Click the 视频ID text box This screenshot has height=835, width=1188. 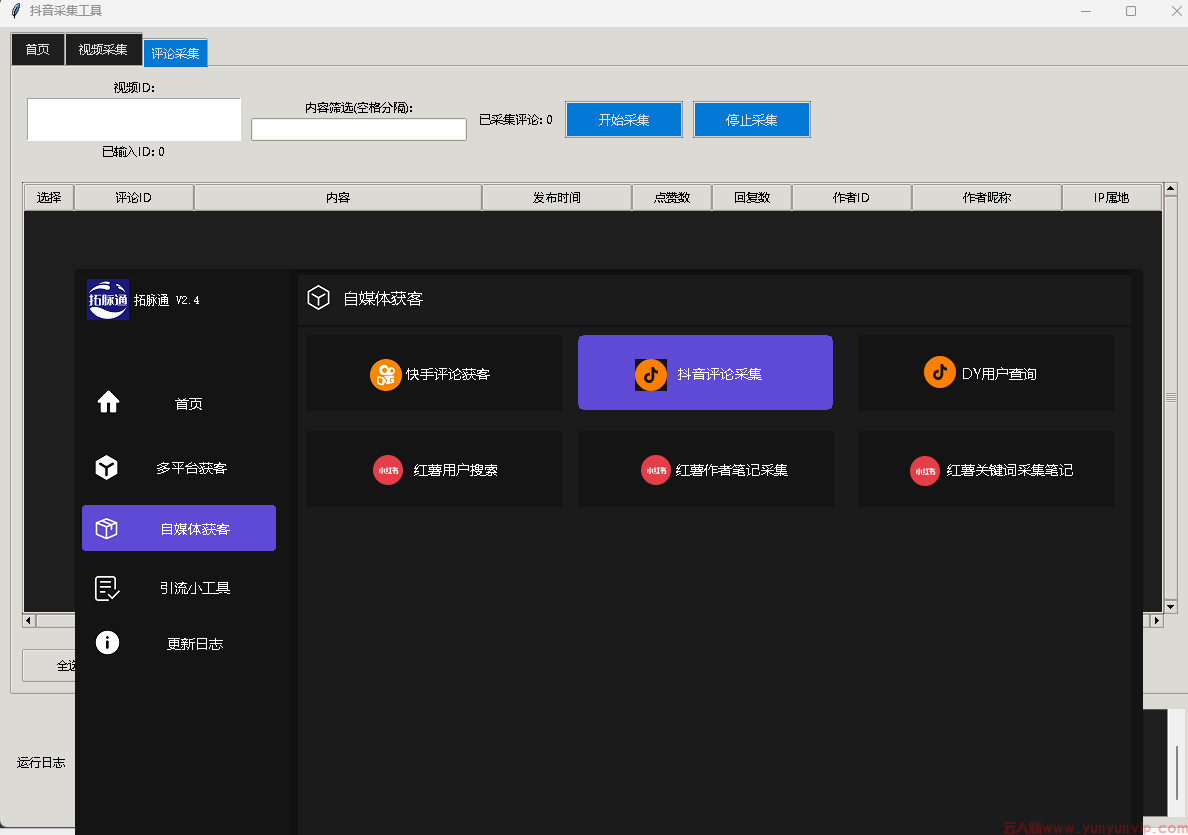(x=134, y=120)
